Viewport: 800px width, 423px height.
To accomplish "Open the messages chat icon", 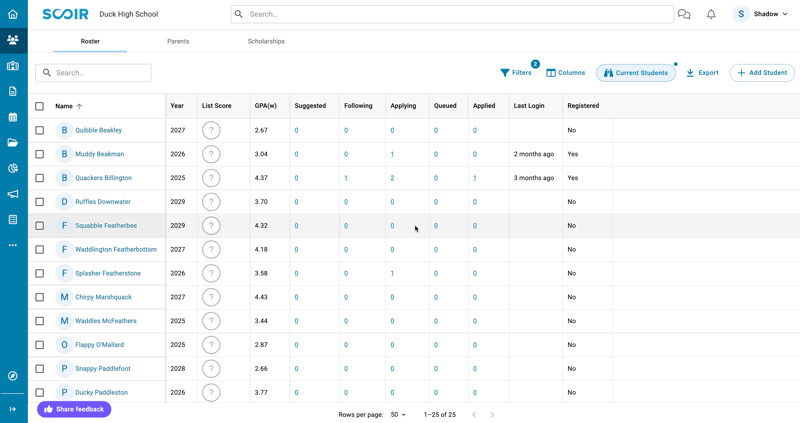I will point(684,15).
